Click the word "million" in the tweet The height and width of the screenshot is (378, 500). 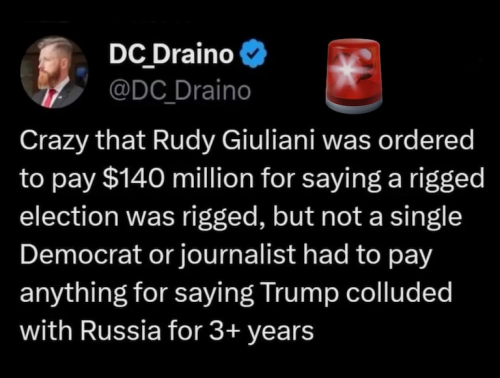(211, 178)
